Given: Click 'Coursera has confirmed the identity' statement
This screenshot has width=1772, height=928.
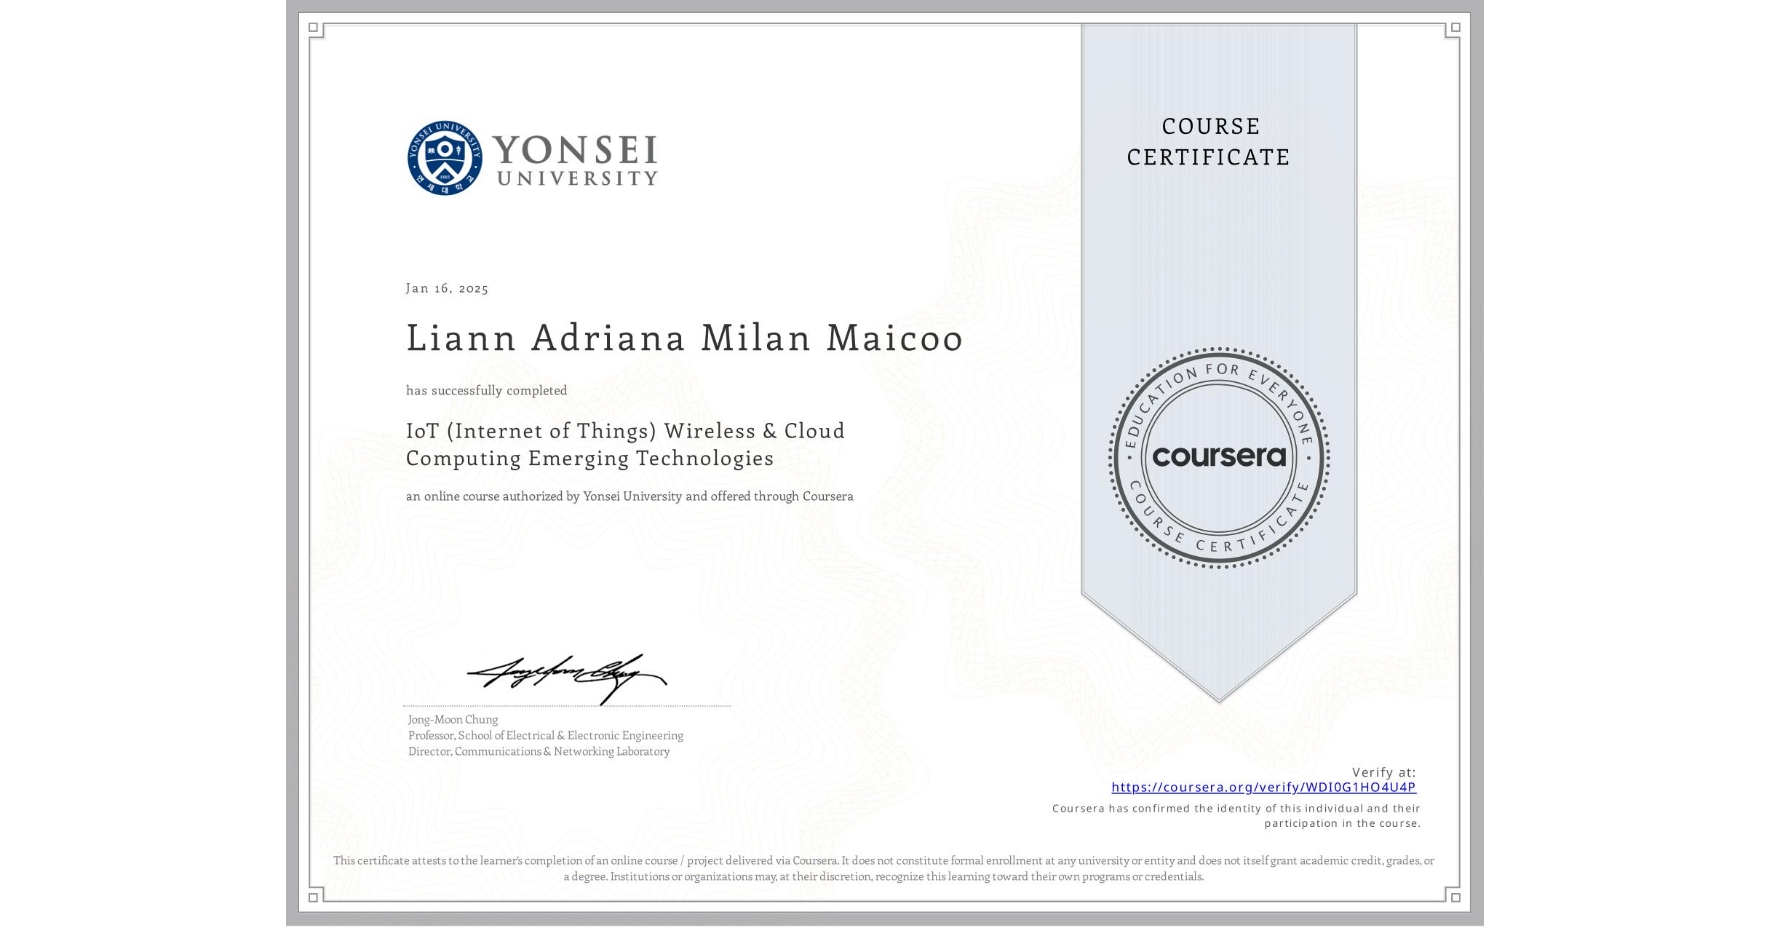Looking at the screenshot, I should 1236,808.
